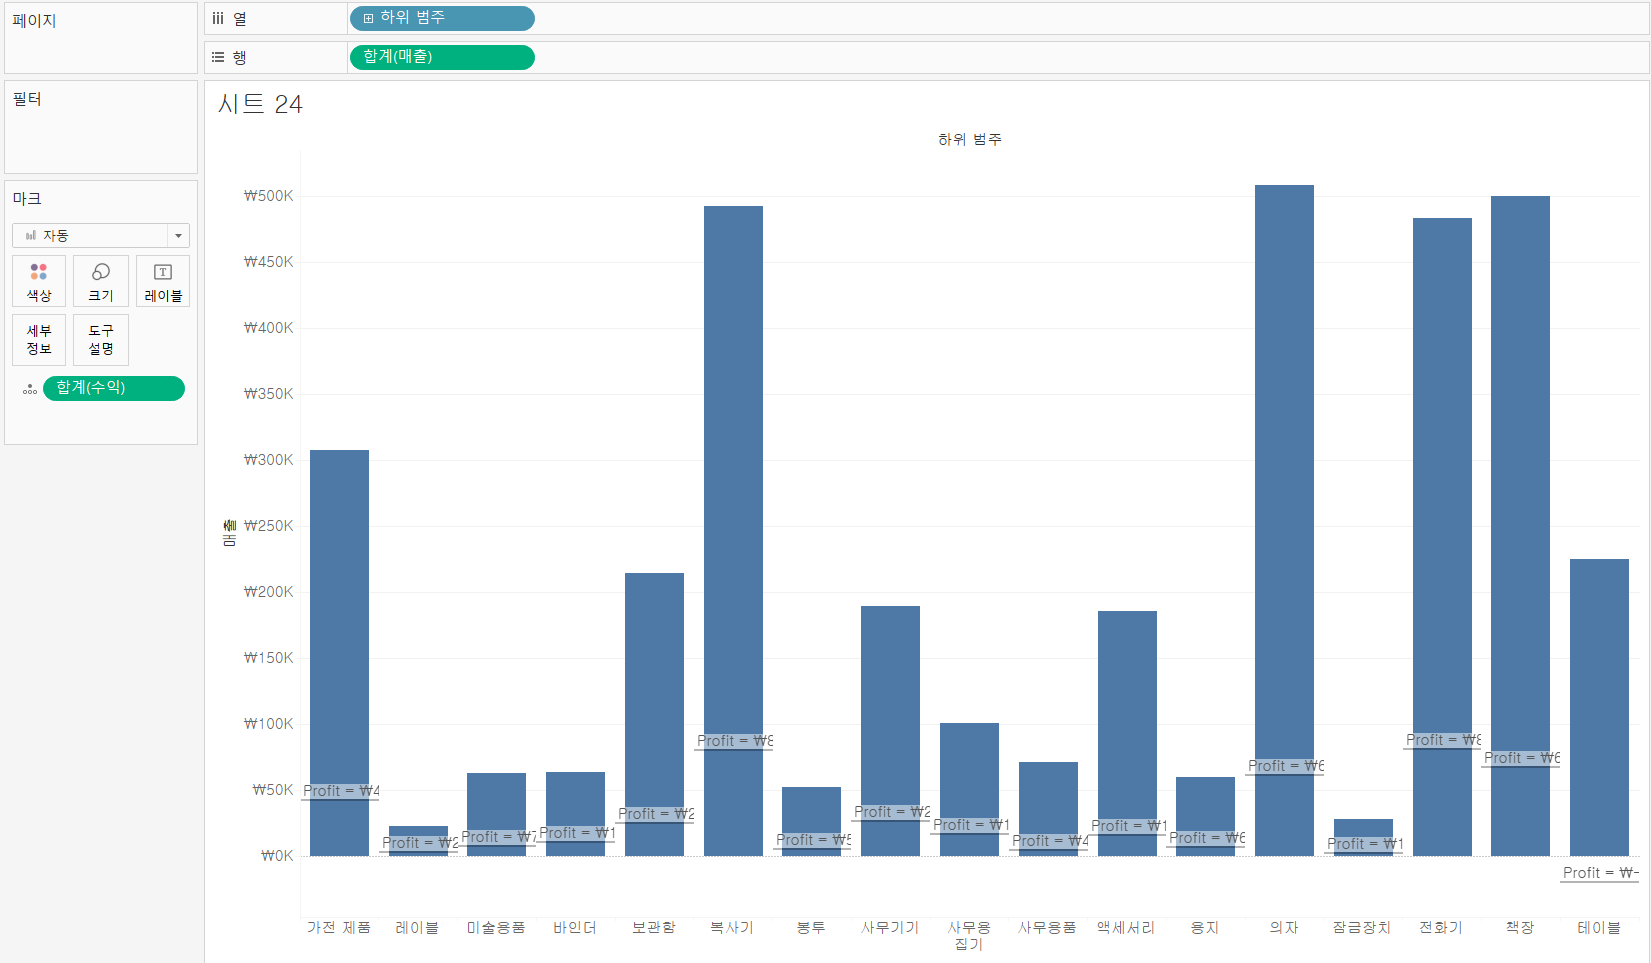Screen dimensions: 1651x963
Task: Click the Rows shelf icon next to 행
Action: point(218,57)
